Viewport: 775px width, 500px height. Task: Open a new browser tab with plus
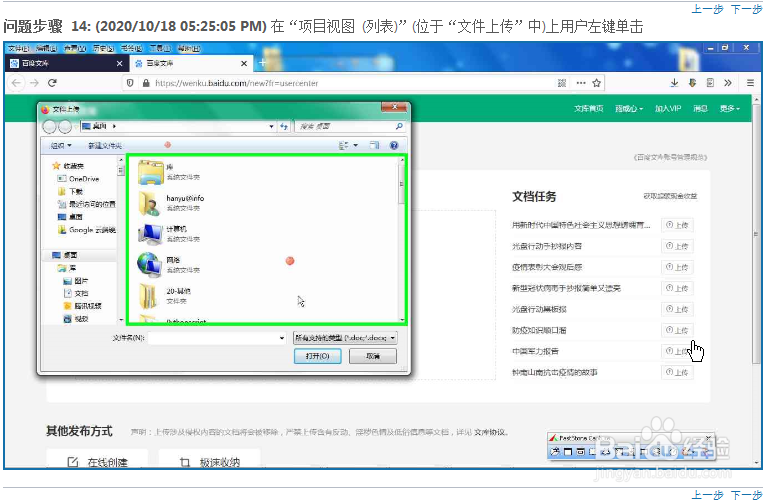[x=262, y=63]
